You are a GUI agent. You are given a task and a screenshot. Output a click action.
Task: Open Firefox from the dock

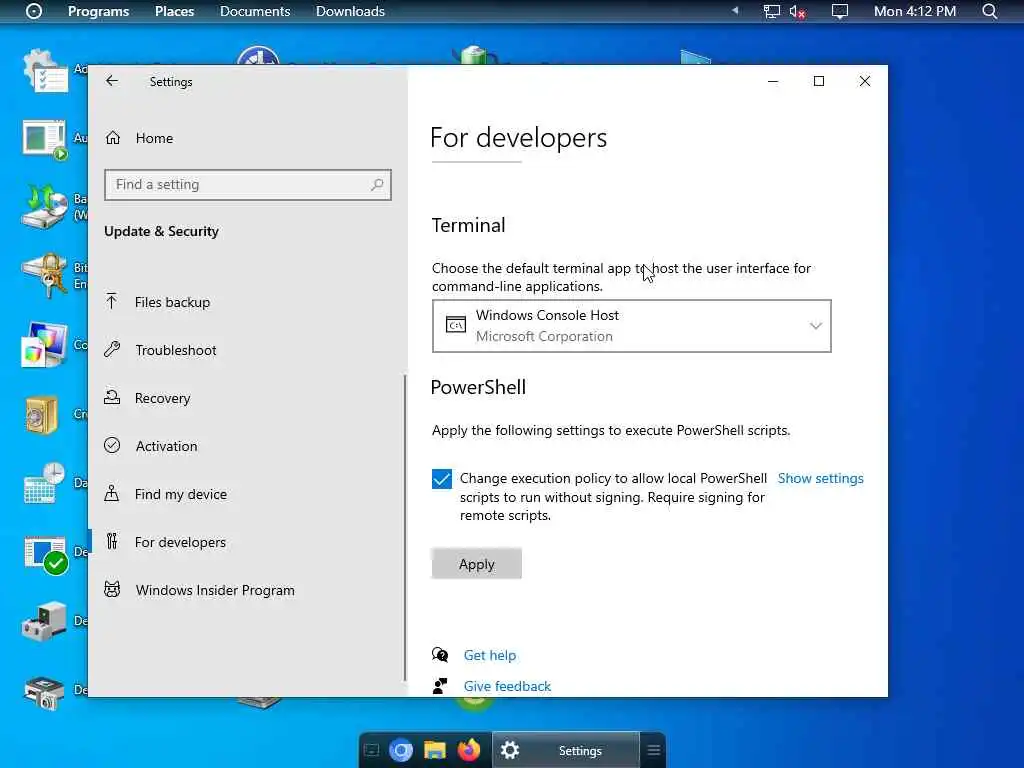[468, 750]
